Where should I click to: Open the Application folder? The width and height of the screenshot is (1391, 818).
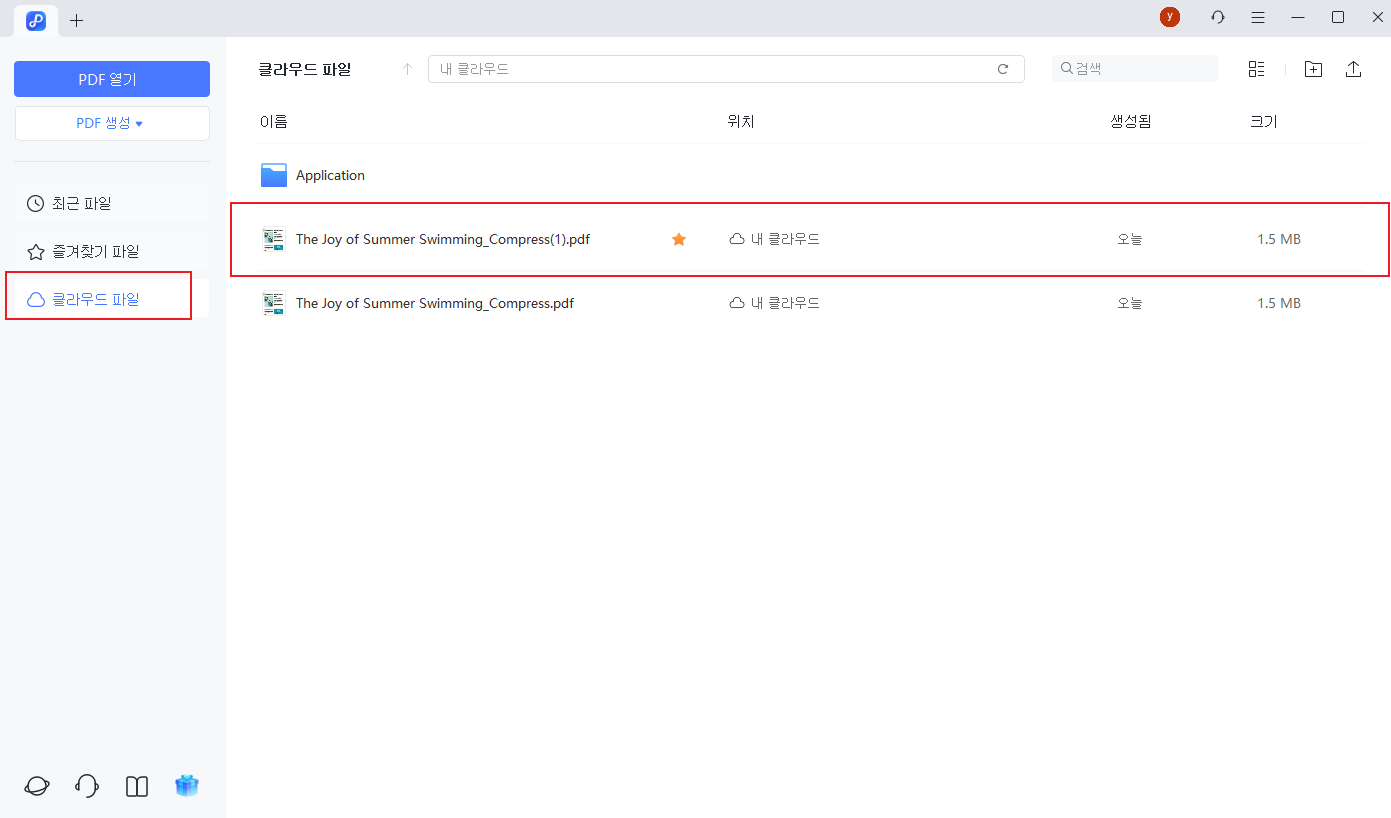click(330, 175)
